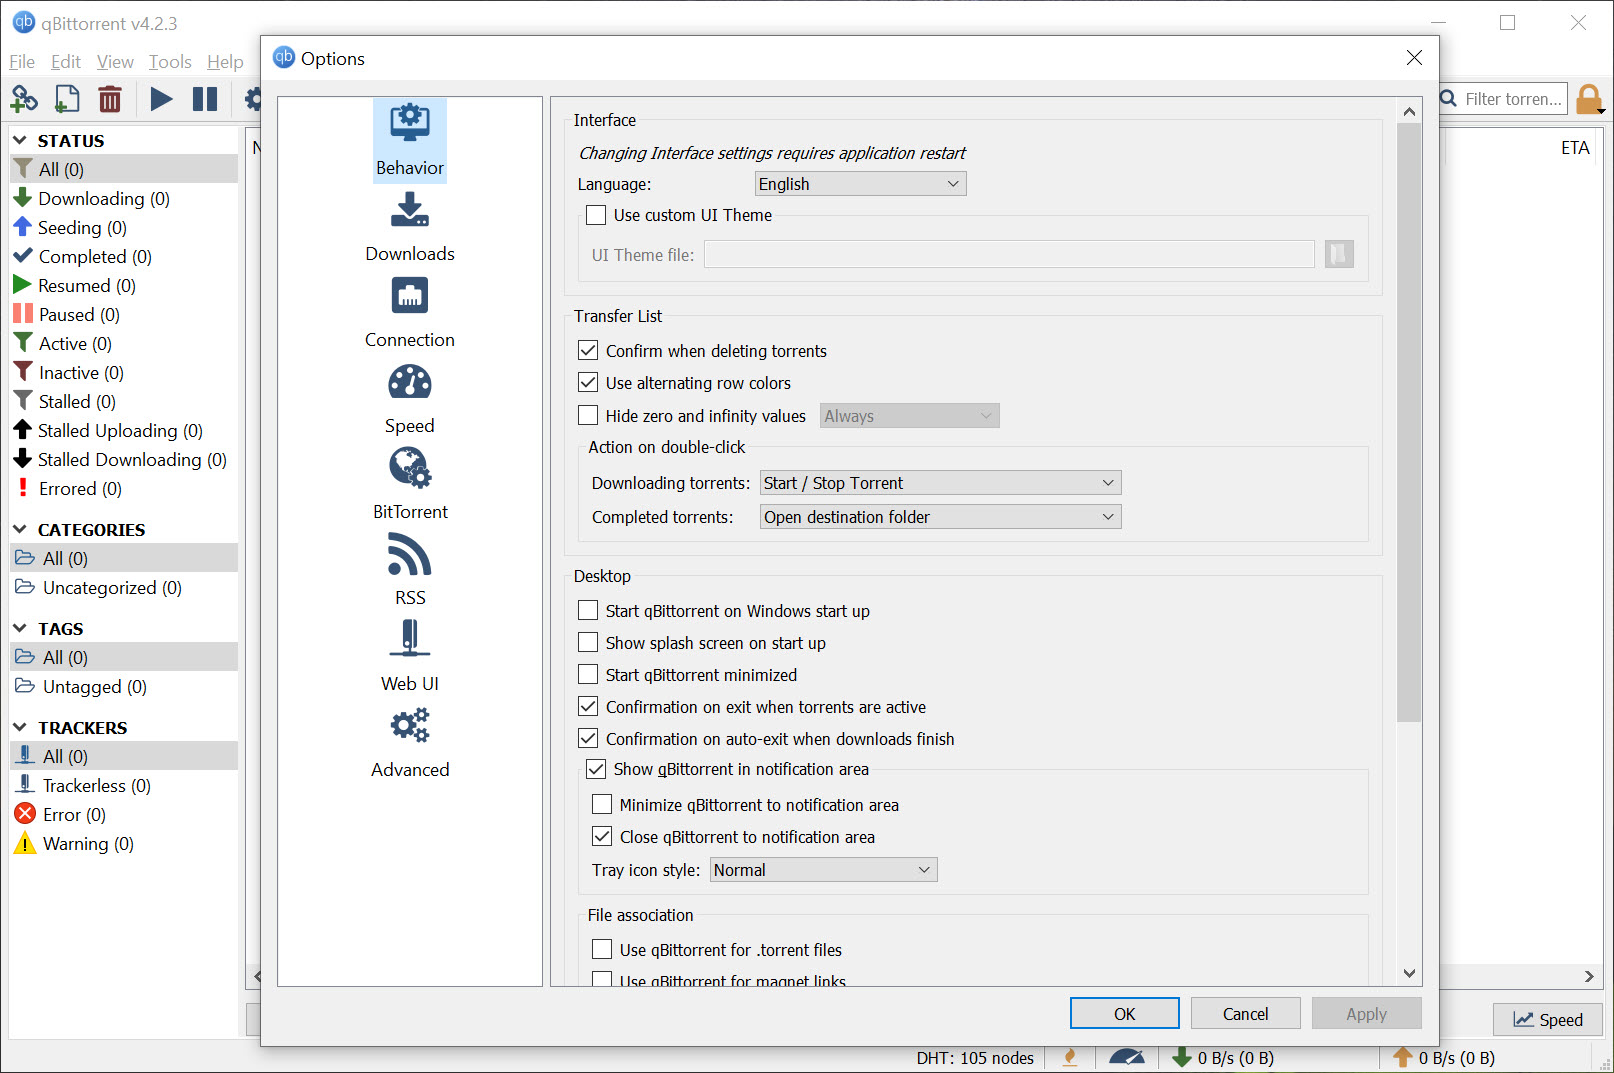Open the Language dropdown
This screenshot has width=1614, height=1073.
[860, 184]
